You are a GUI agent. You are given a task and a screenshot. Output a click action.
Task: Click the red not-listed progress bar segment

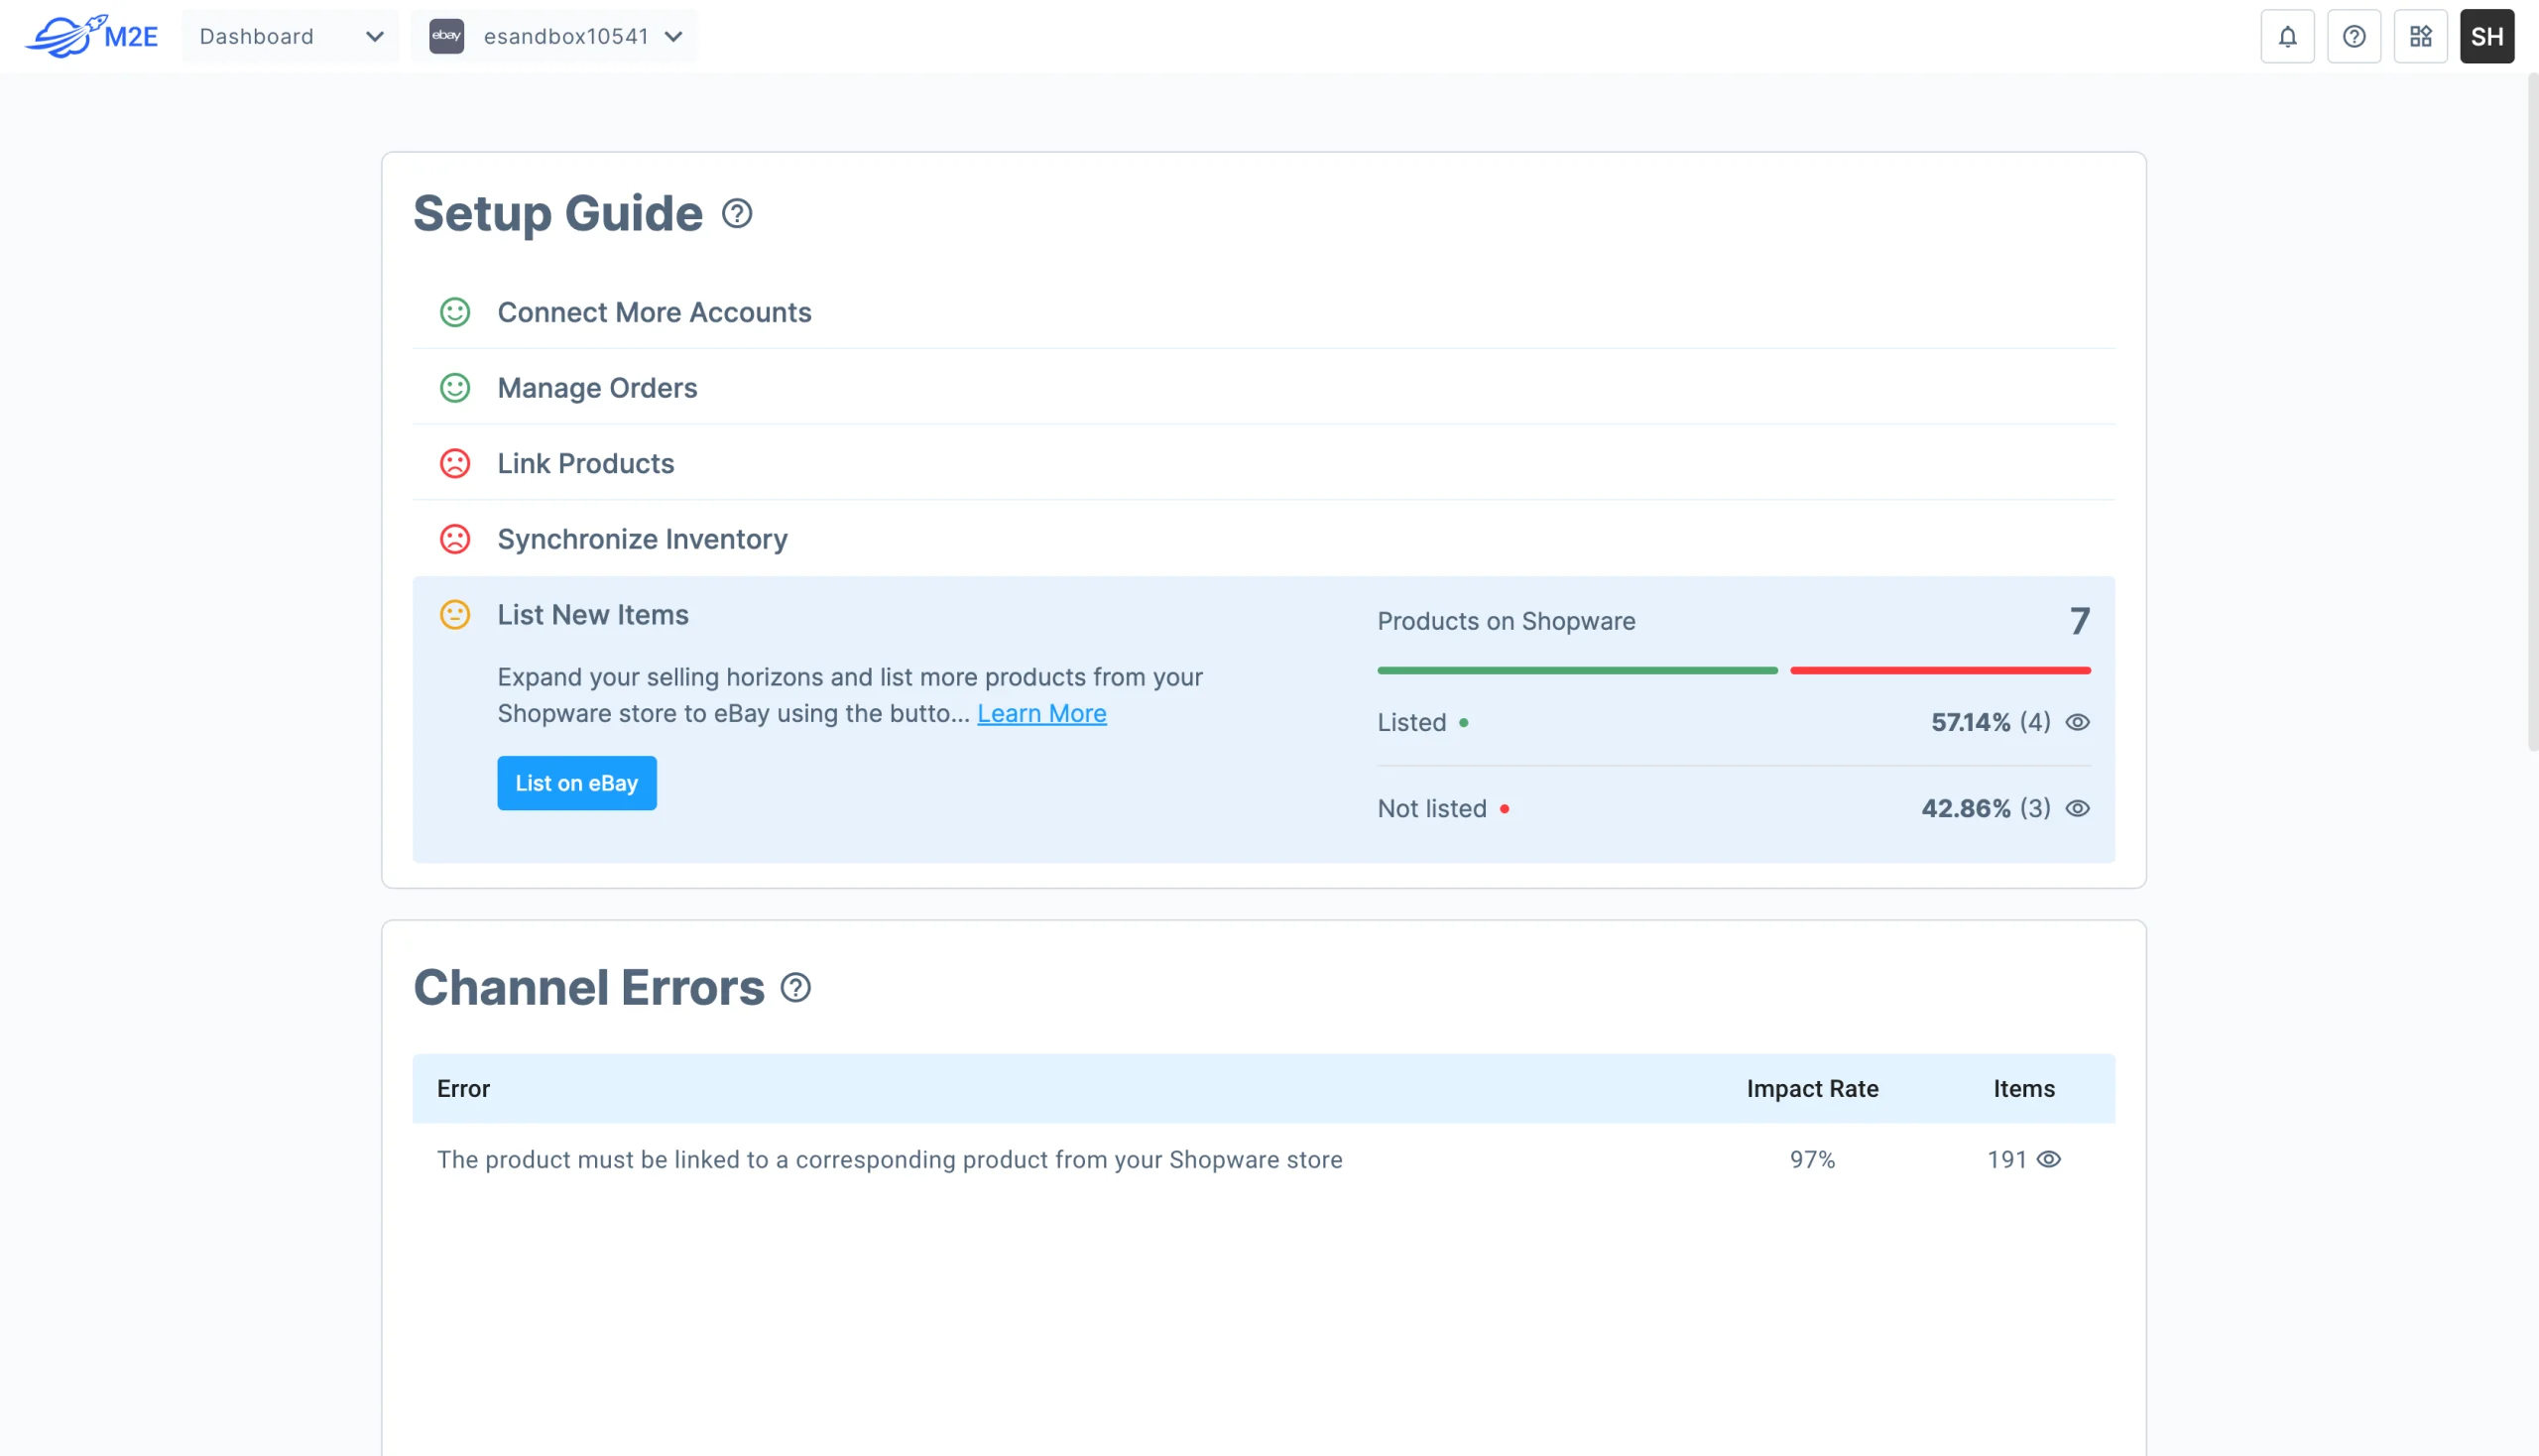(1939, 670)
